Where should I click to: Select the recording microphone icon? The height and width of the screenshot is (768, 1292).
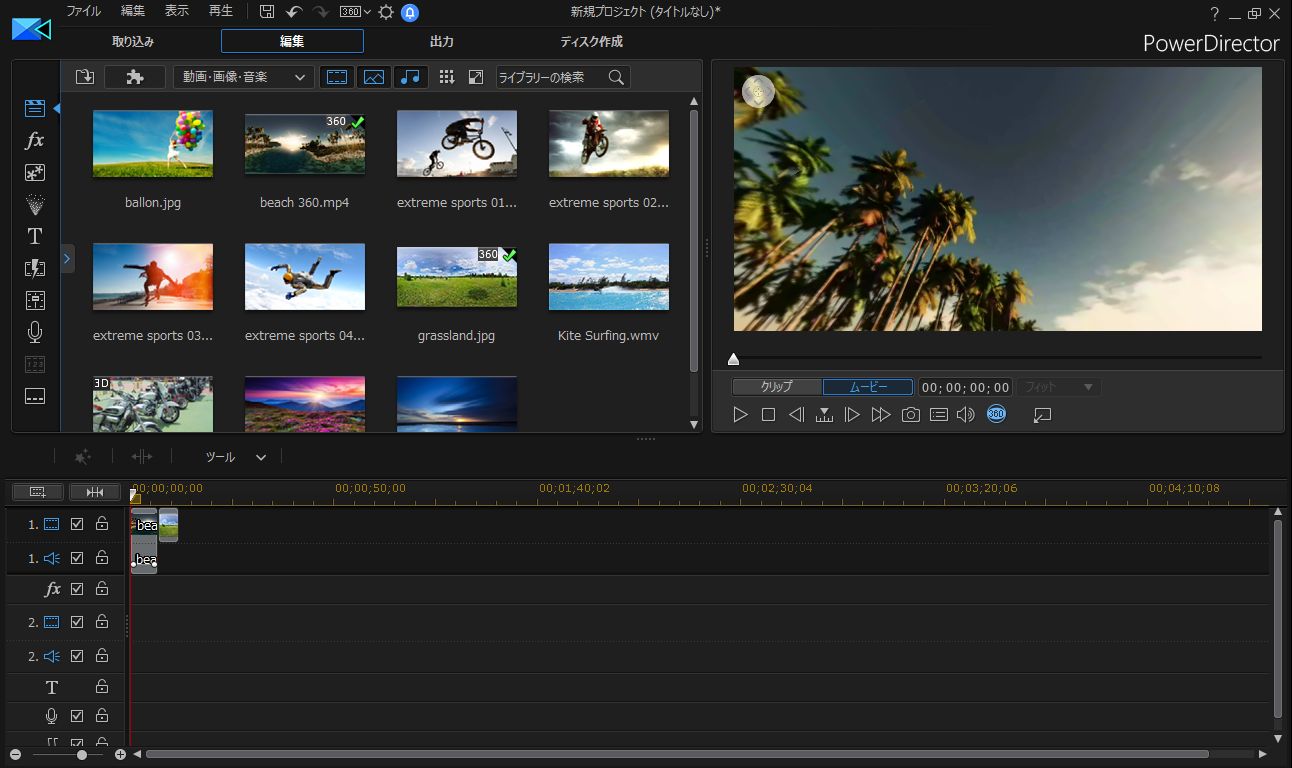click(34, 332)
